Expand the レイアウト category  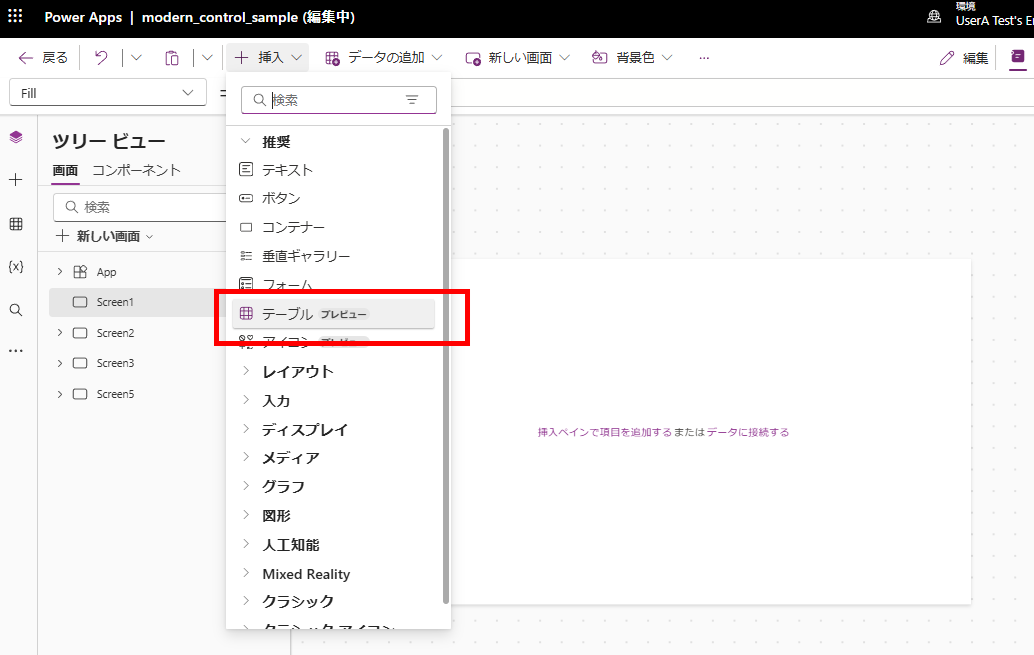pos(297,372)
